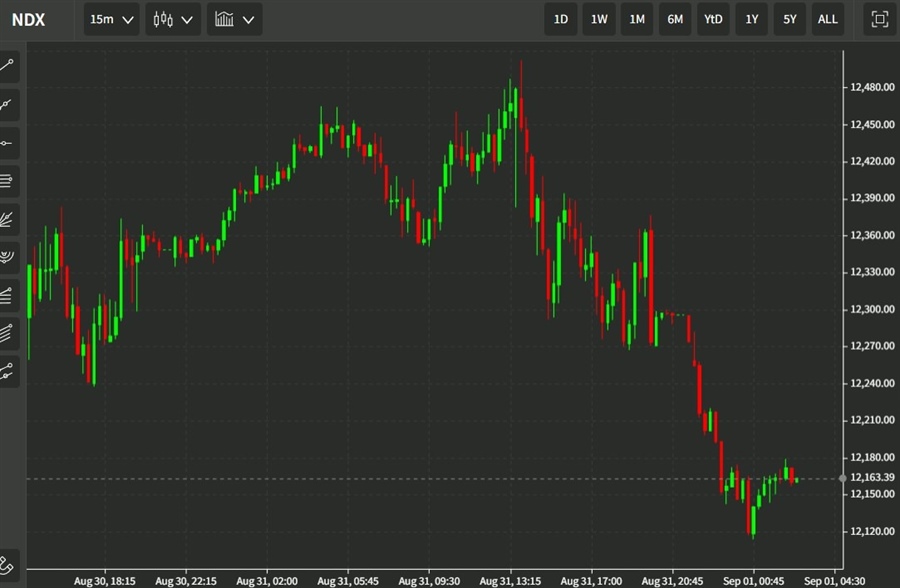The image size is (900, 588).
Task: Click the NDX symbol label
Action: click(x=29, y=20)
